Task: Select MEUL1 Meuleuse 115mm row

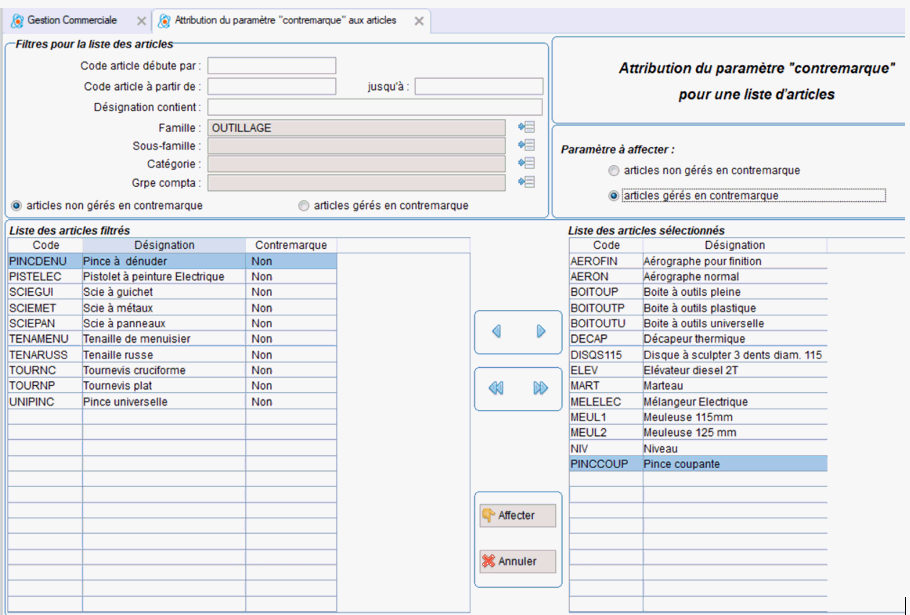Action: point(698,417)
